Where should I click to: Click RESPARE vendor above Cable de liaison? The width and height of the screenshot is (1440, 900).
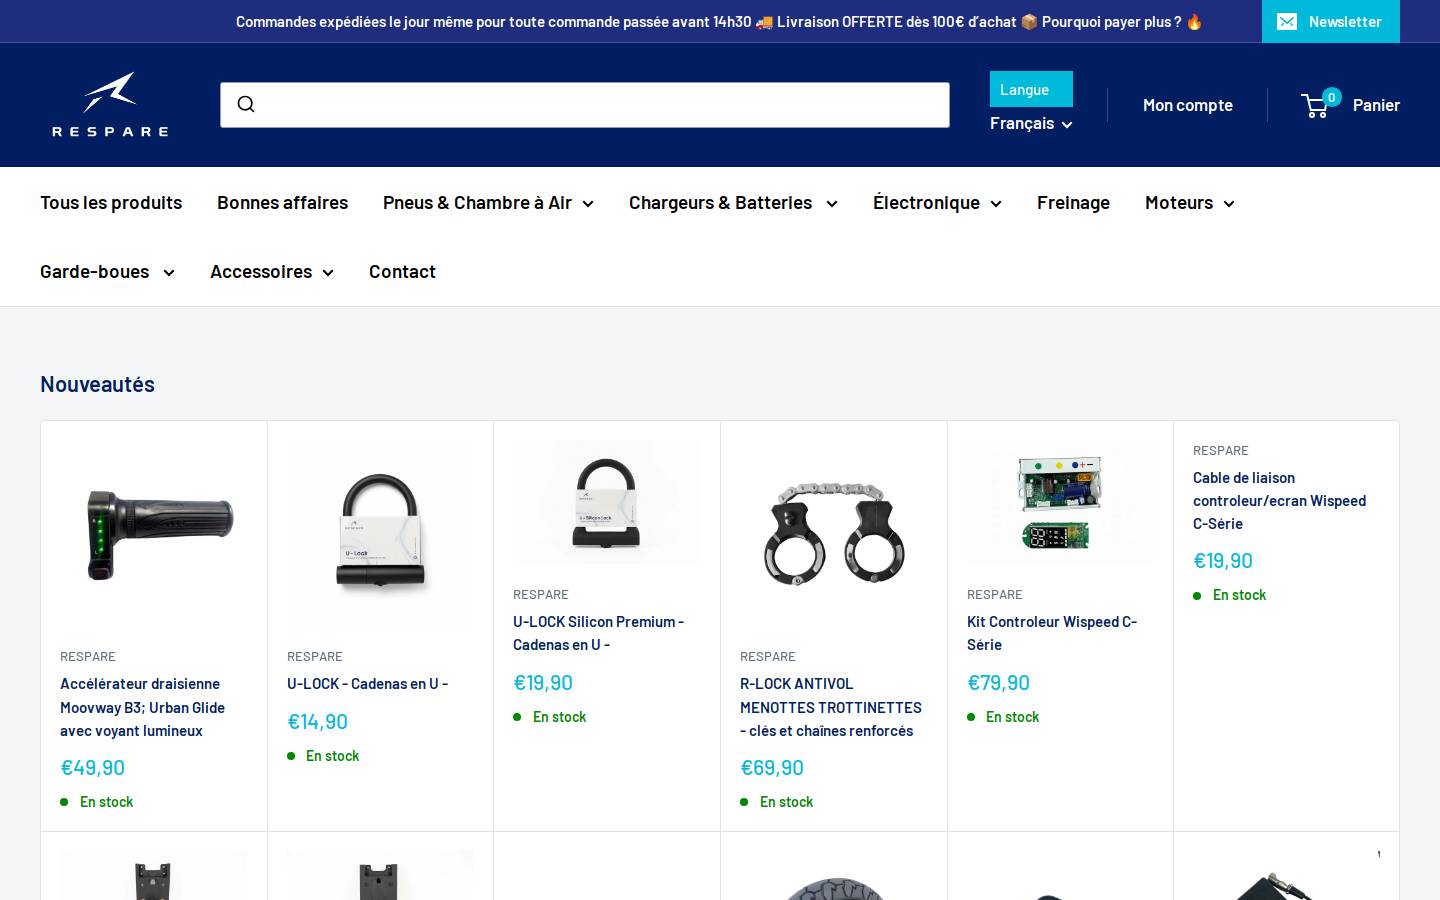click(1220, 451)
